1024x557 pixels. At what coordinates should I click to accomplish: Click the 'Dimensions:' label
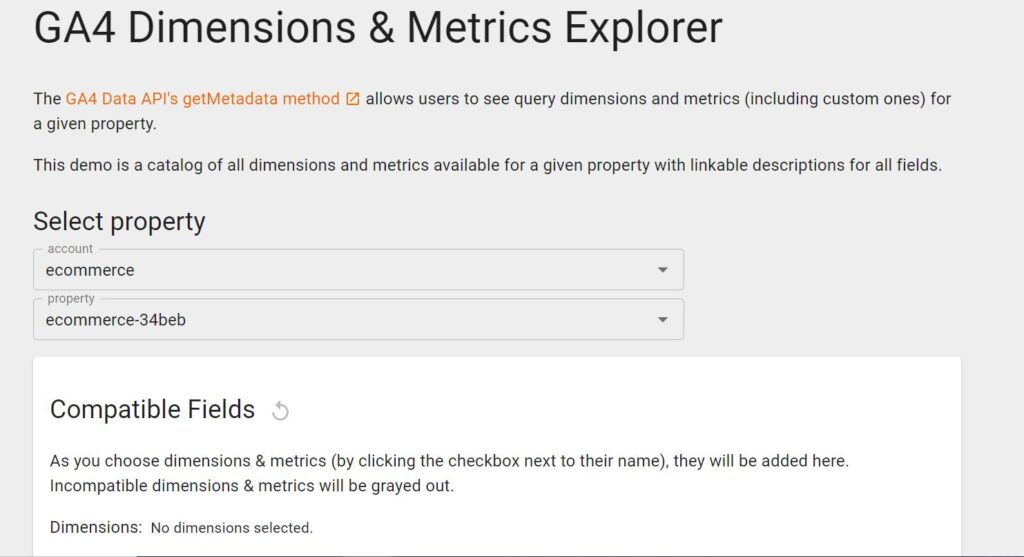pyautogui.click(x=96, y=527)
